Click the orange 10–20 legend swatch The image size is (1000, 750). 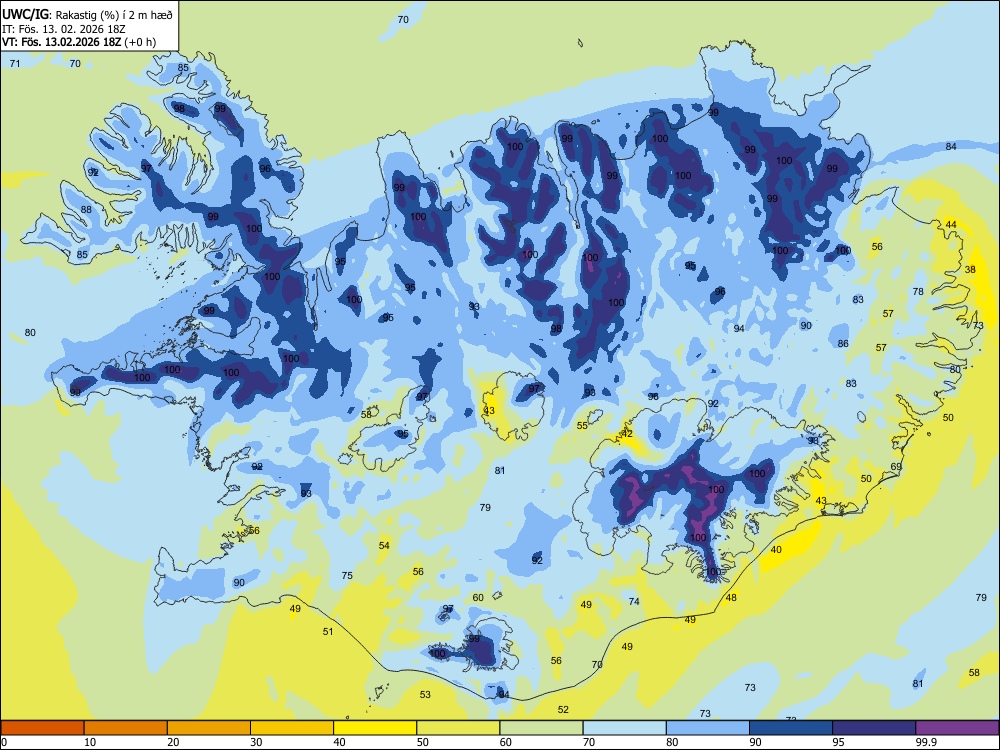click(x=126, y=728)
